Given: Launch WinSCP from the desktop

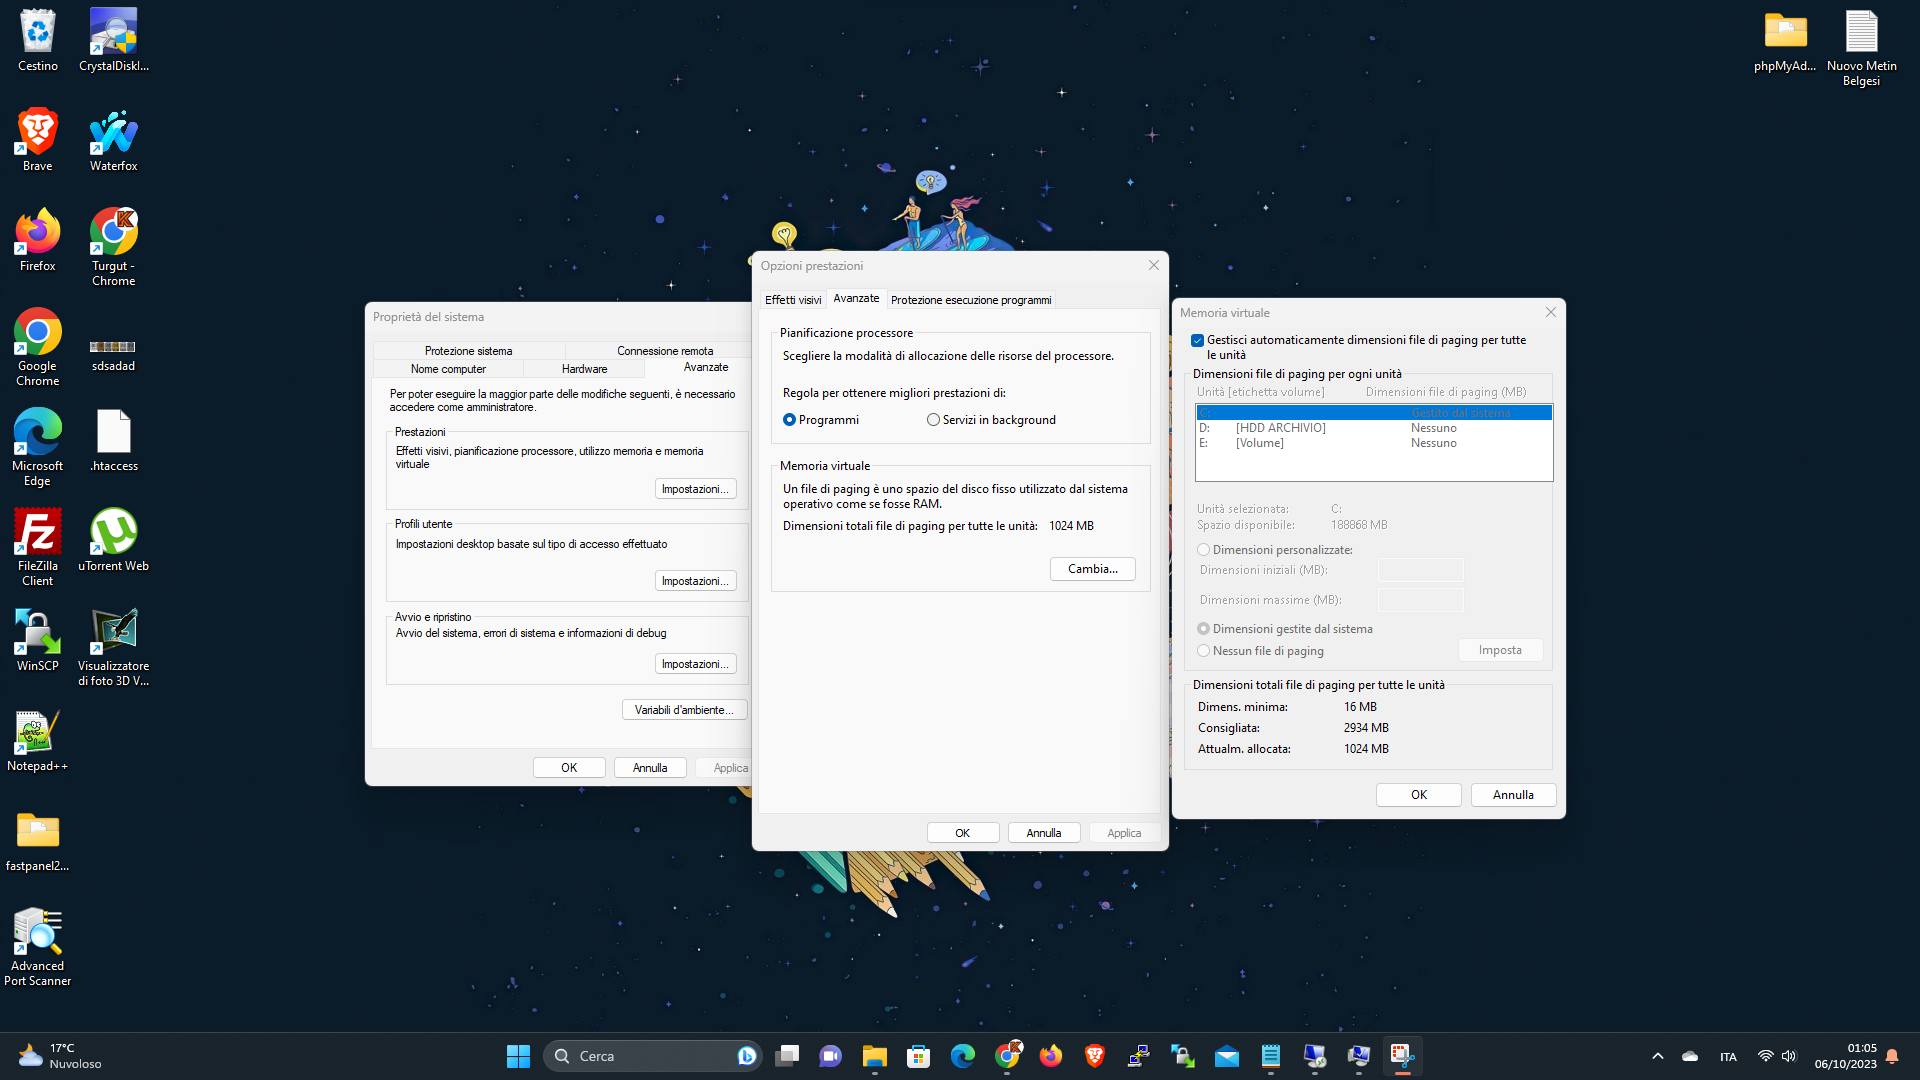Looking at the screenshot, I should point(37,630).
